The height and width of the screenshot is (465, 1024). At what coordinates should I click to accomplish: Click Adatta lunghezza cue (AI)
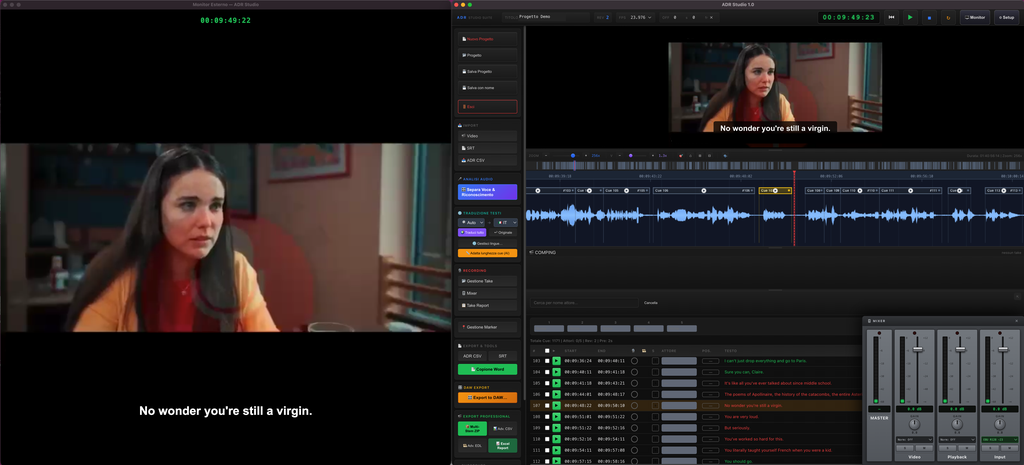[488, 253]
